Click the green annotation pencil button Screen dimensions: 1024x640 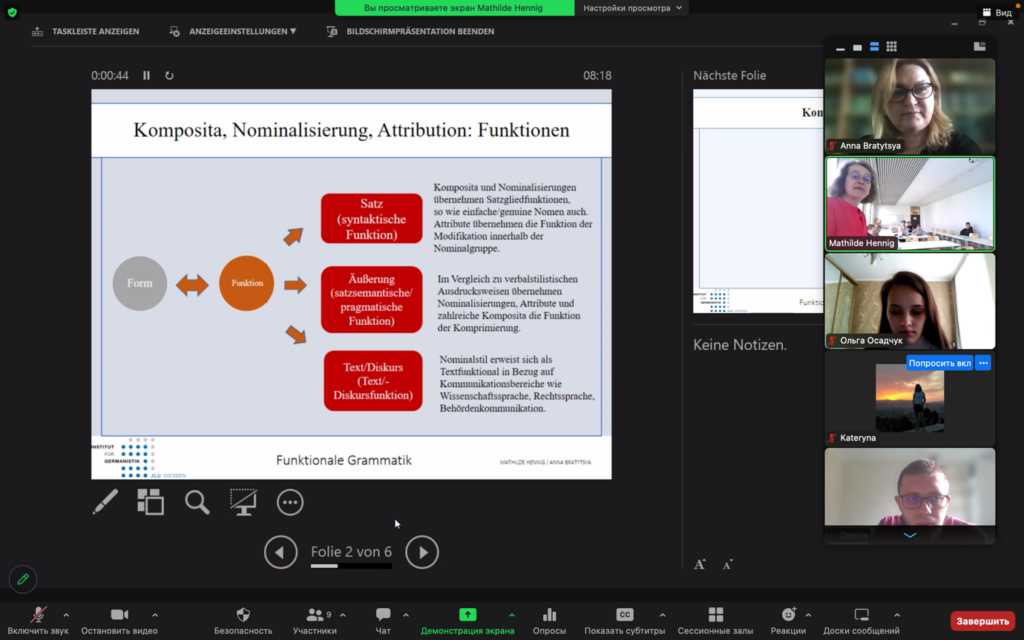click(x=22, y=579)
